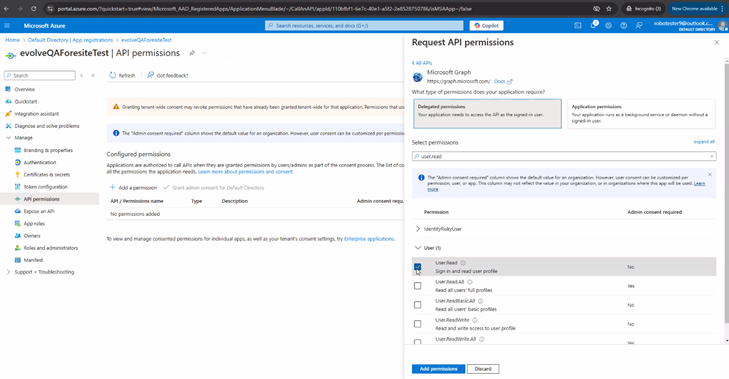Image resolution: width=729 pixels, height=379 pixels.
Task: Expand Support + Troubleshooting section
Action: pyautogui.click(x=8, y=272)
